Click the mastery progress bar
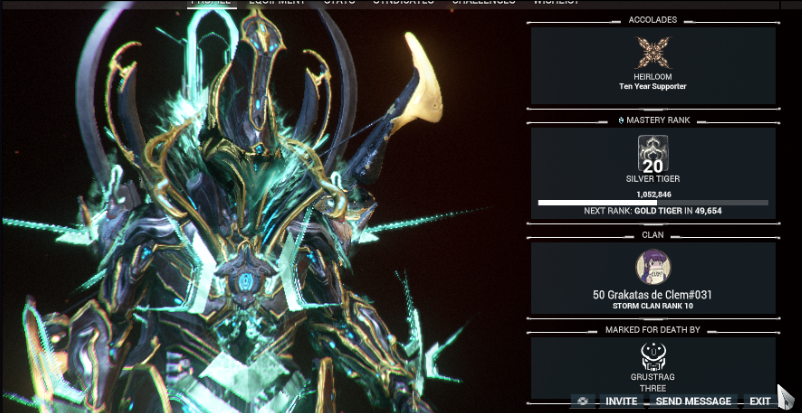 (x=653, y=203)
